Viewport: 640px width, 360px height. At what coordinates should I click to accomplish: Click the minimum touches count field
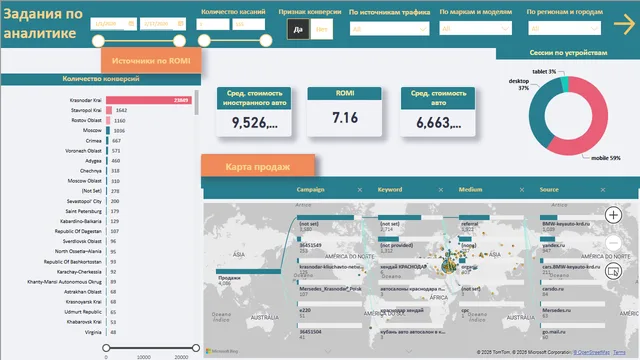tap(213, 24)
